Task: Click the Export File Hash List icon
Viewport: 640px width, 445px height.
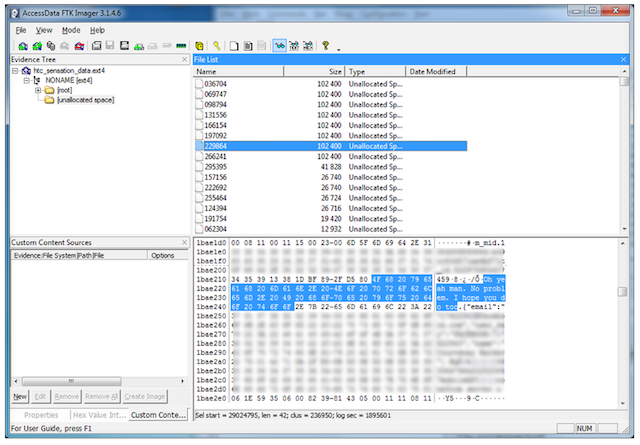Action: pos(248,46)
